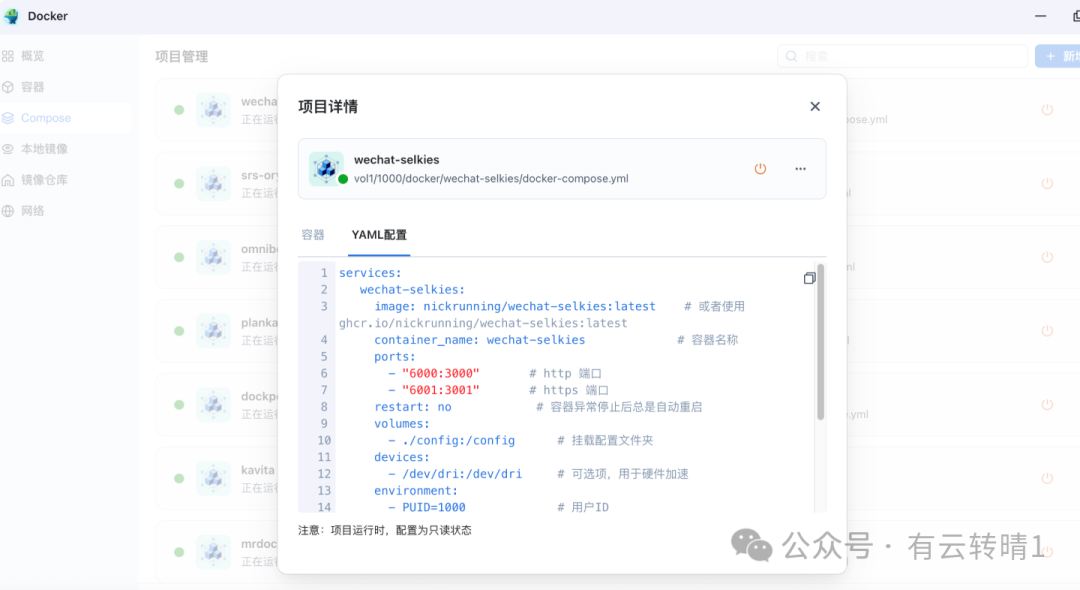Open 概览 in the sidebar
Image resolution: width=1080 pixels, height=590 pixels.
(x=32, y=56)
